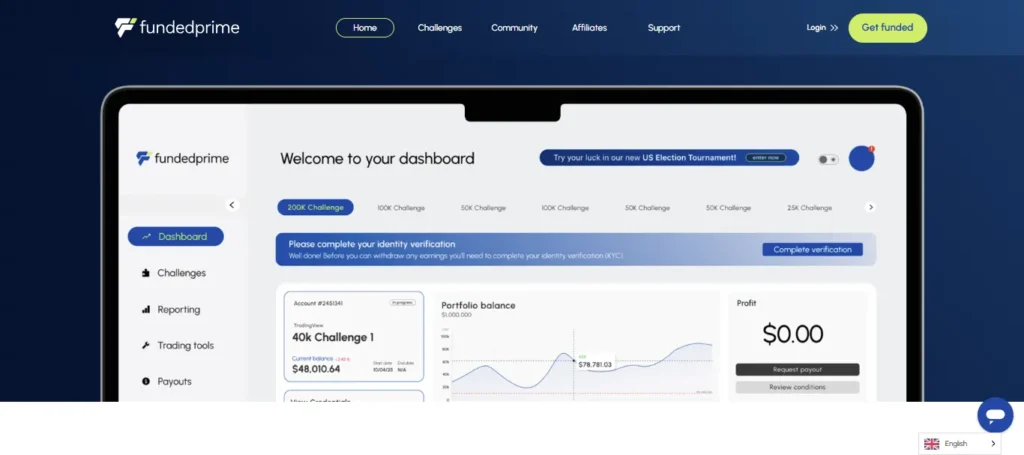The height and width of the screenshot is (455, 1024).
Task: Open the Support nav item
Action: point(664,28)
